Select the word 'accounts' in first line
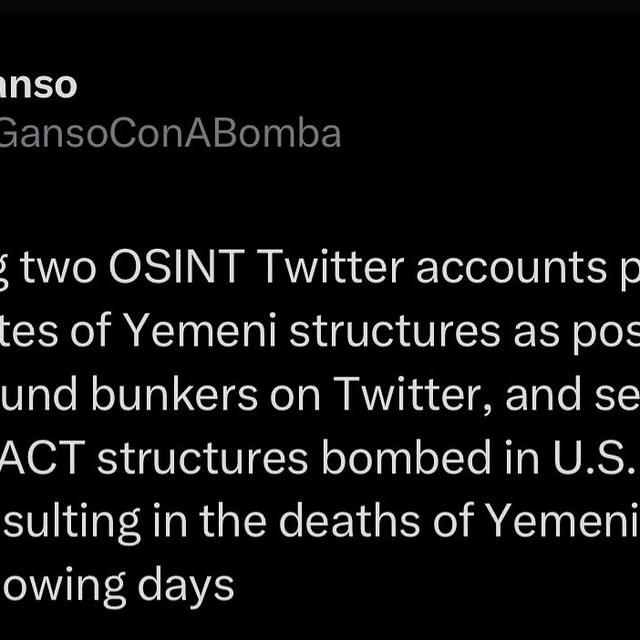 pos(512,270)
